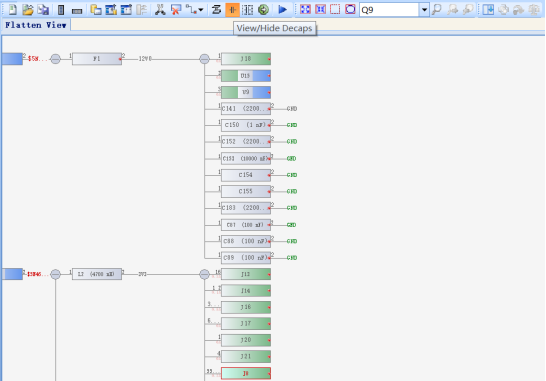Click the horizontal component bar icon
Image resolution: width=546 pixels, height=381 pixels.
(x=77, y=11)
